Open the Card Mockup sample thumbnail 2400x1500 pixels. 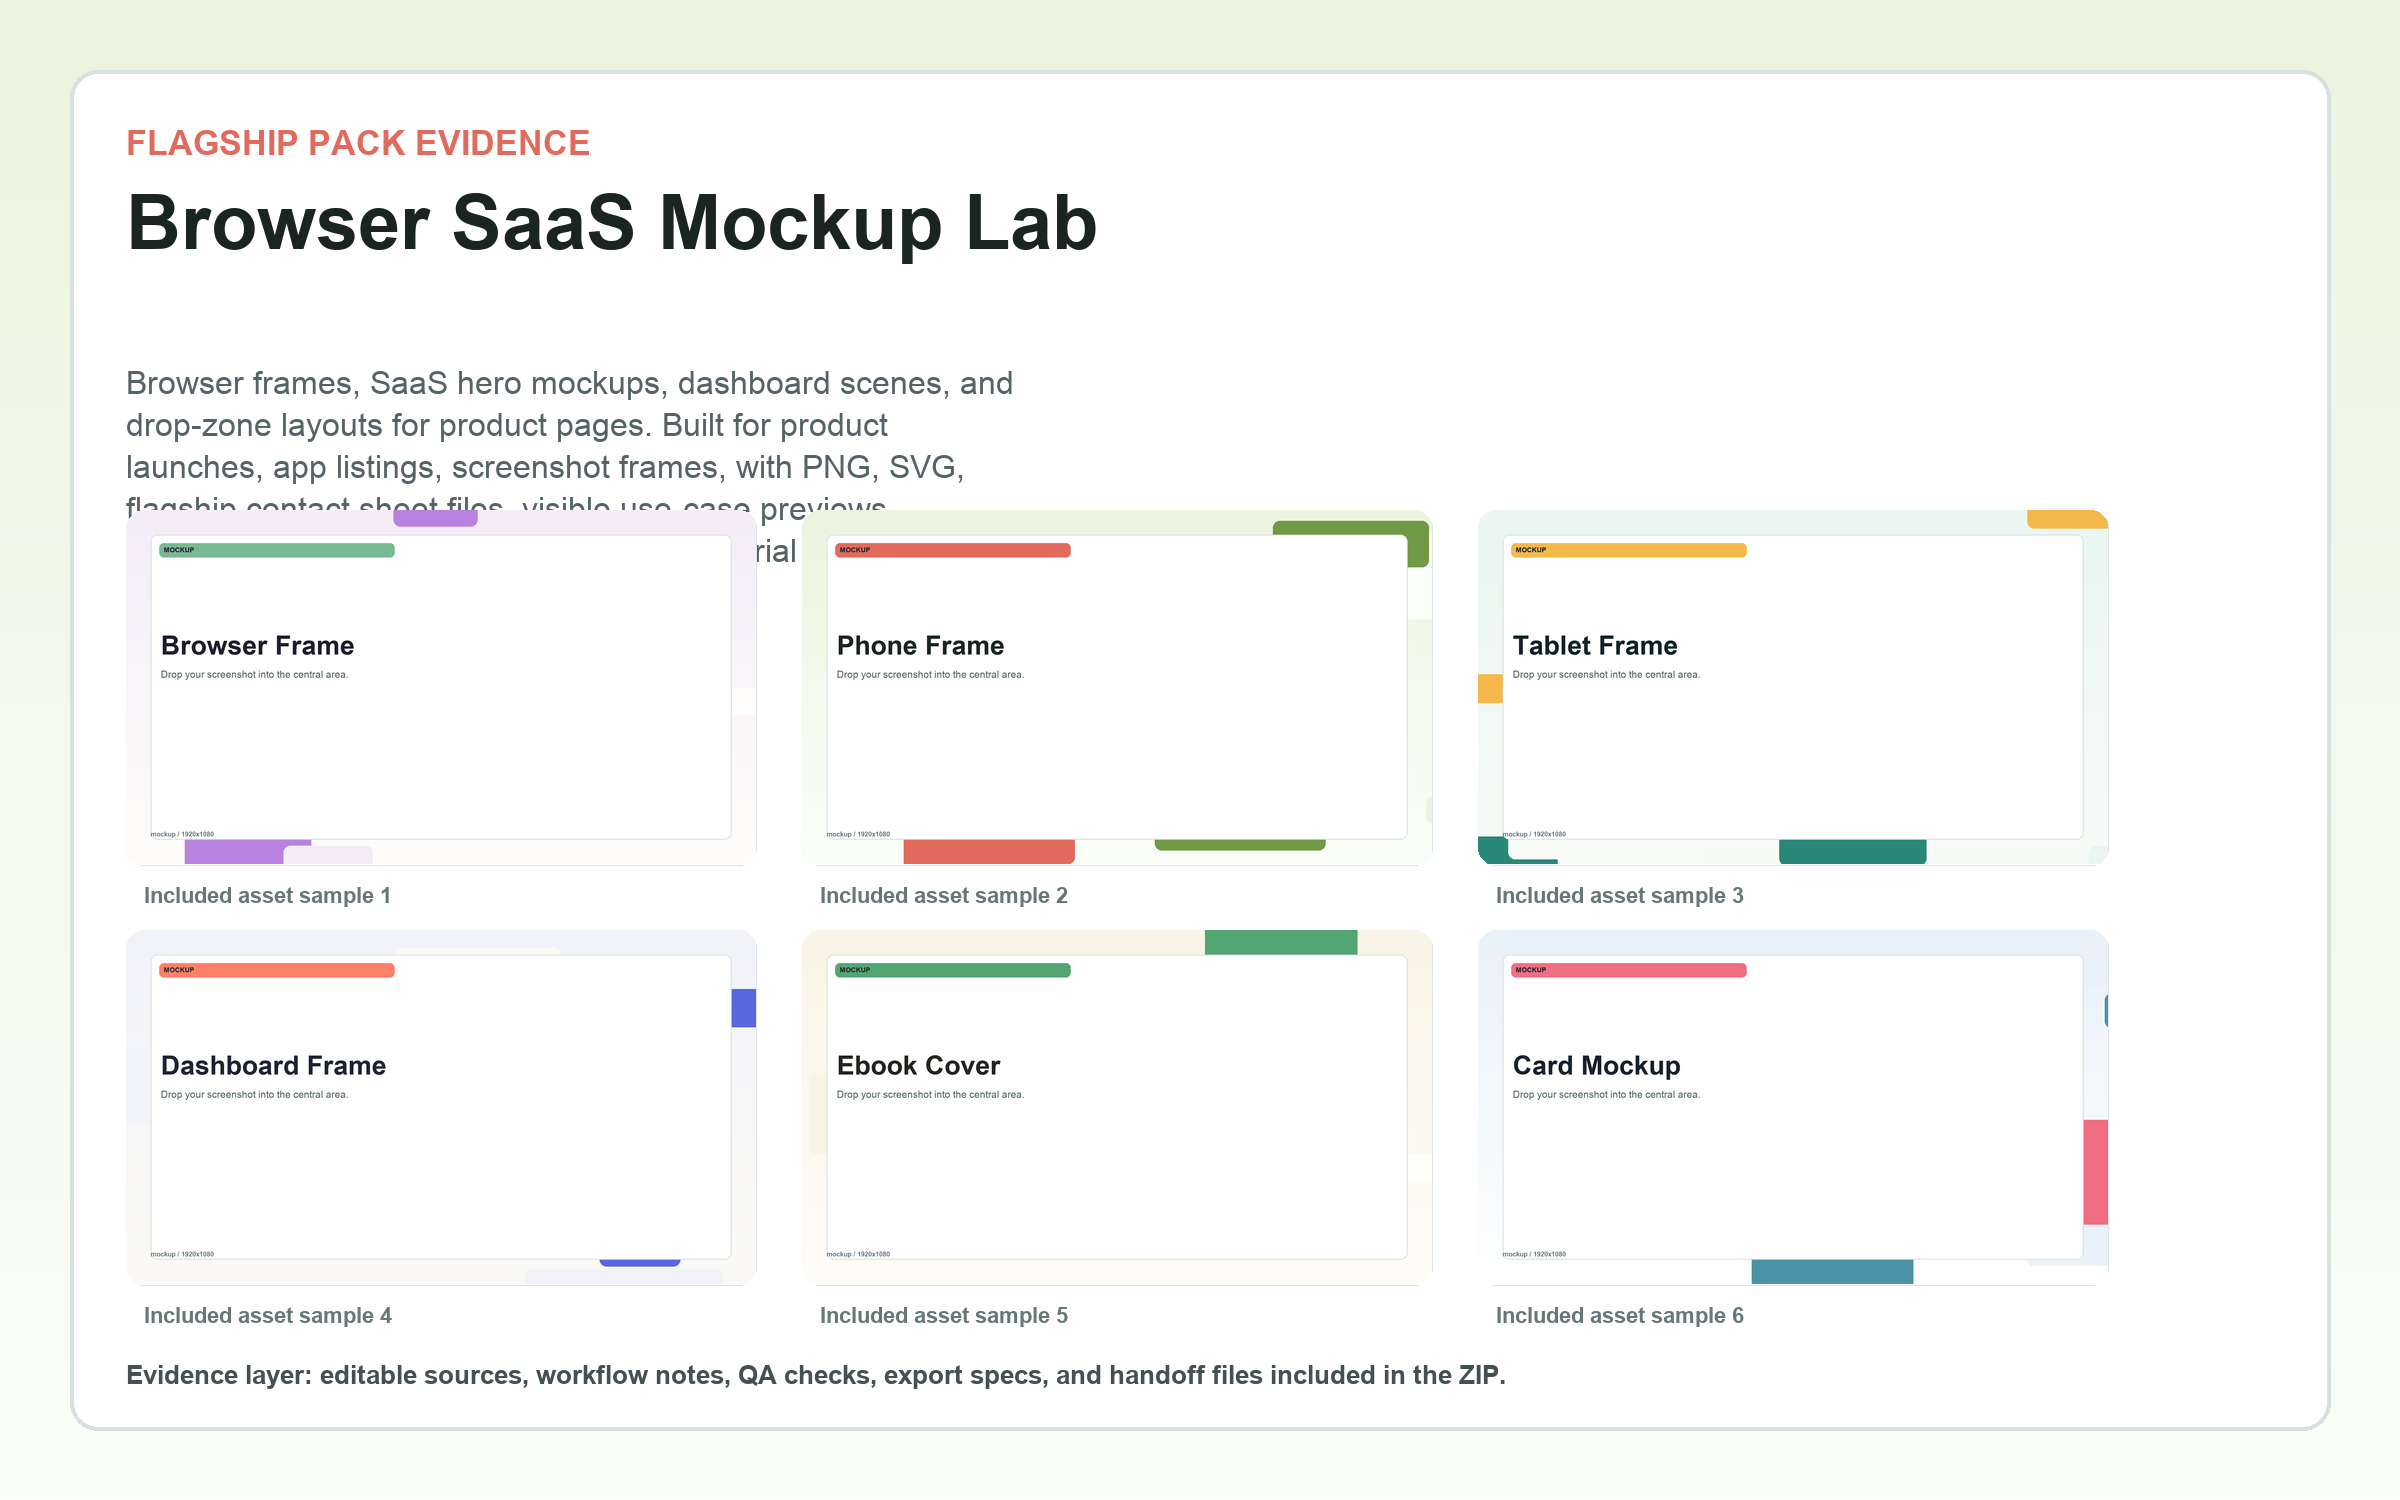[1793, 1108]
